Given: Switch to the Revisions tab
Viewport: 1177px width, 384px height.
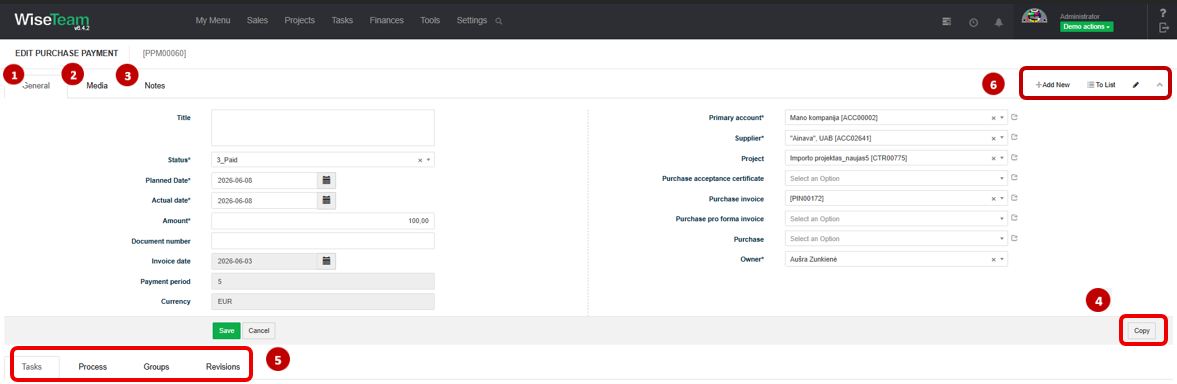Looking at the screenshot, I should click(x=223, y=367).
